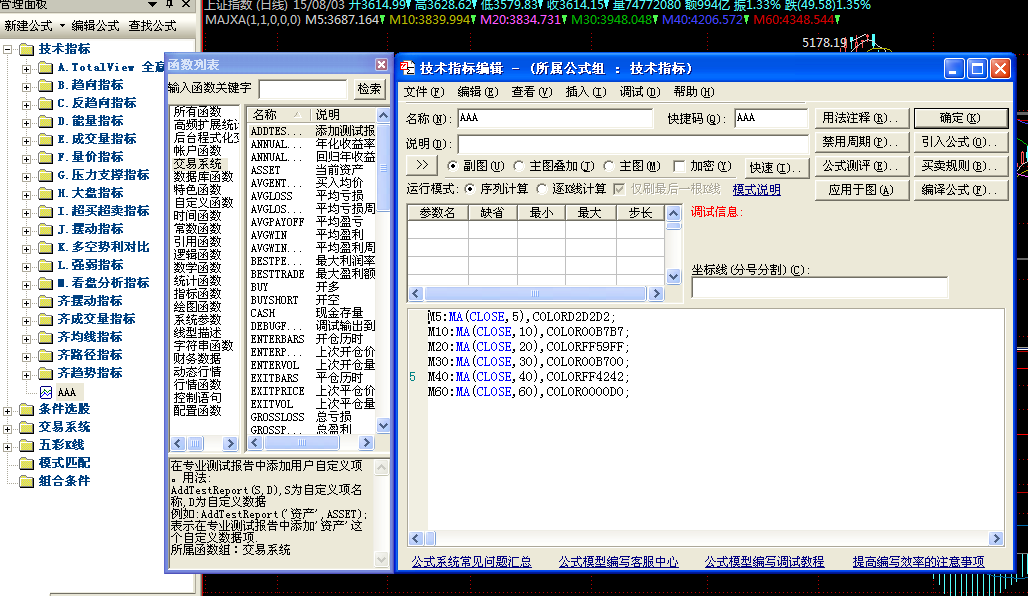Close the 函数列表 window
Screen dimensions: 1028x596
coord(380,65)
